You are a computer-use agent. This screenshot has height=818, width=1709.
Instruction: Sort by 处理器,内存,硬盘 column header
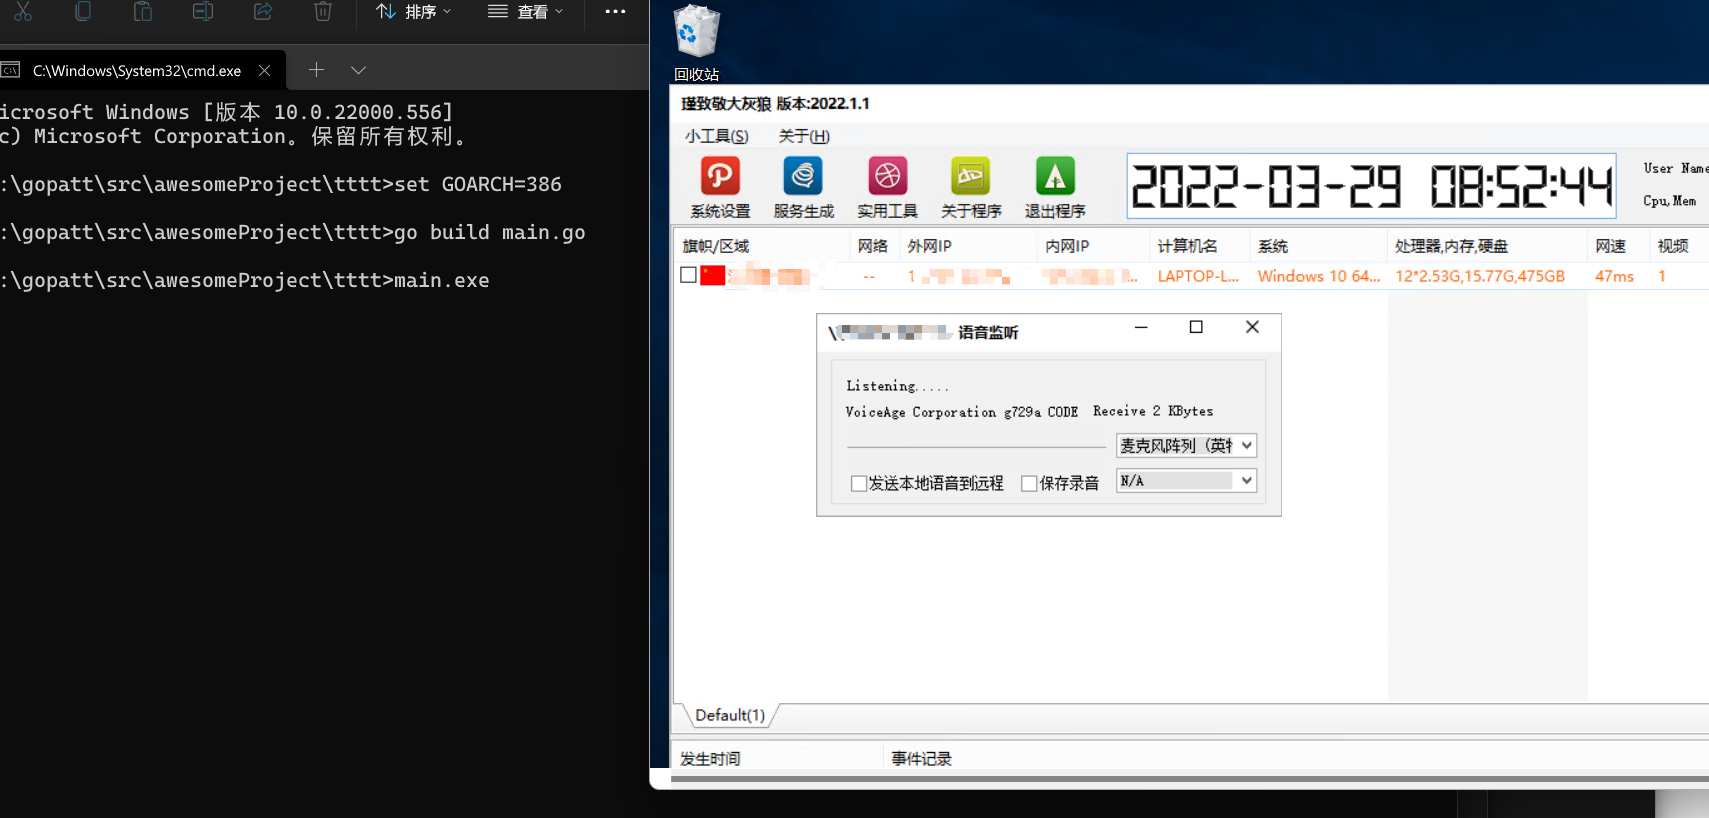1488,246
